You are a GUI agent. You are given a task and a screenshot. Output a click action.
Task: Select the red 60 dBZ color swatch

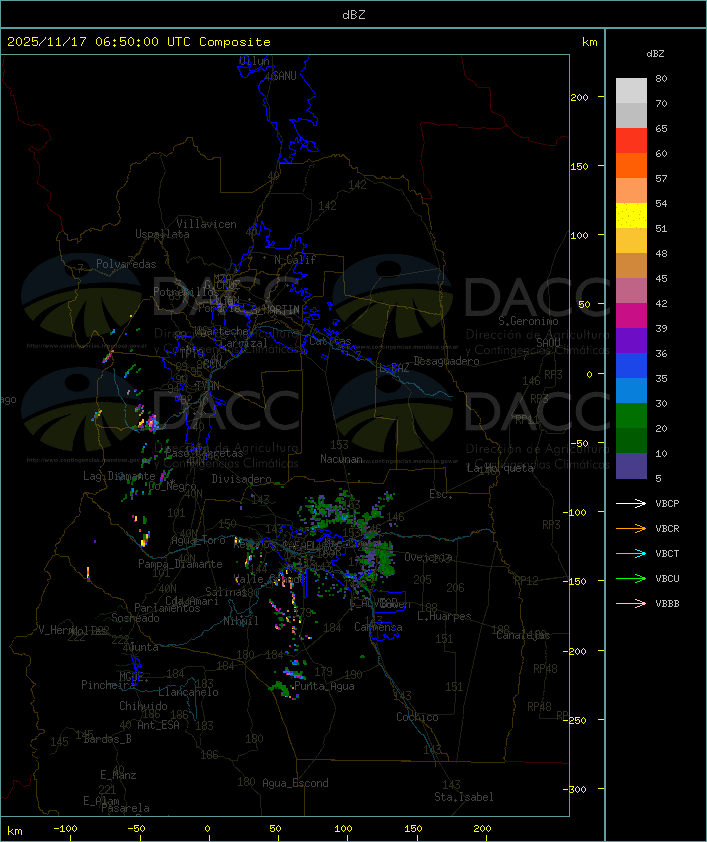[x=631, y=141]
